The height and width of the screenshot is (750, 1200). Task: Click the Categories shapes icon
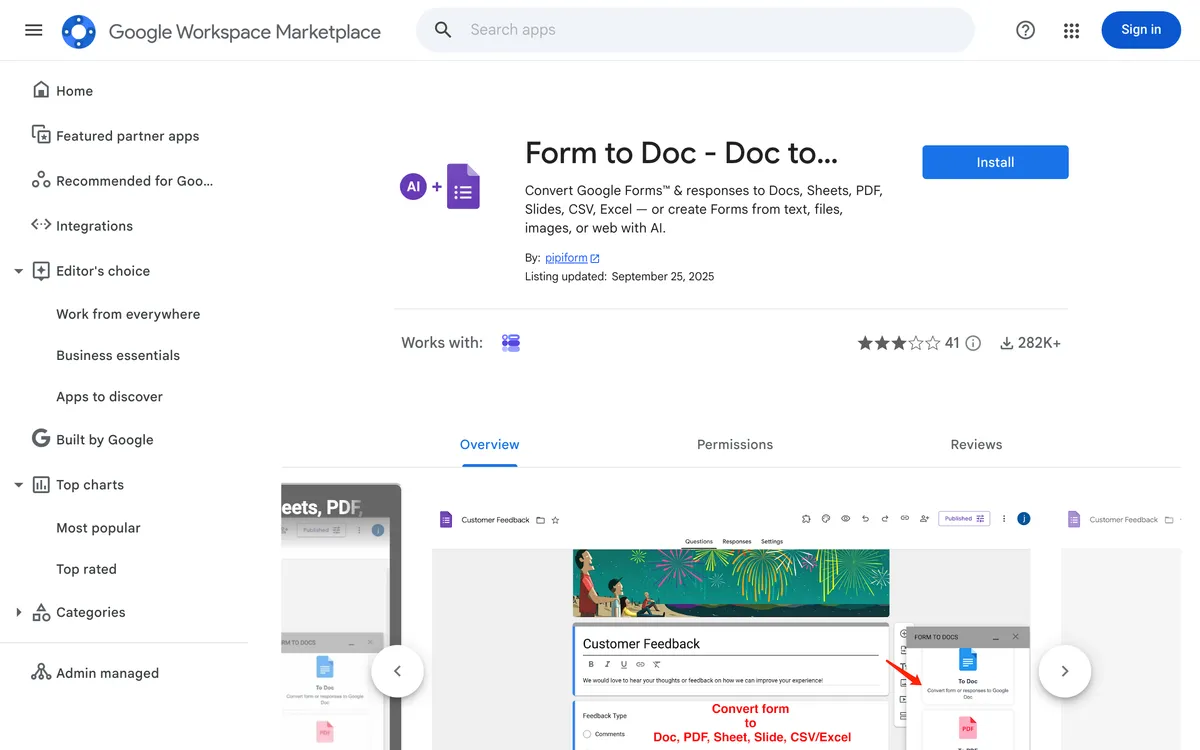point(41,612)
